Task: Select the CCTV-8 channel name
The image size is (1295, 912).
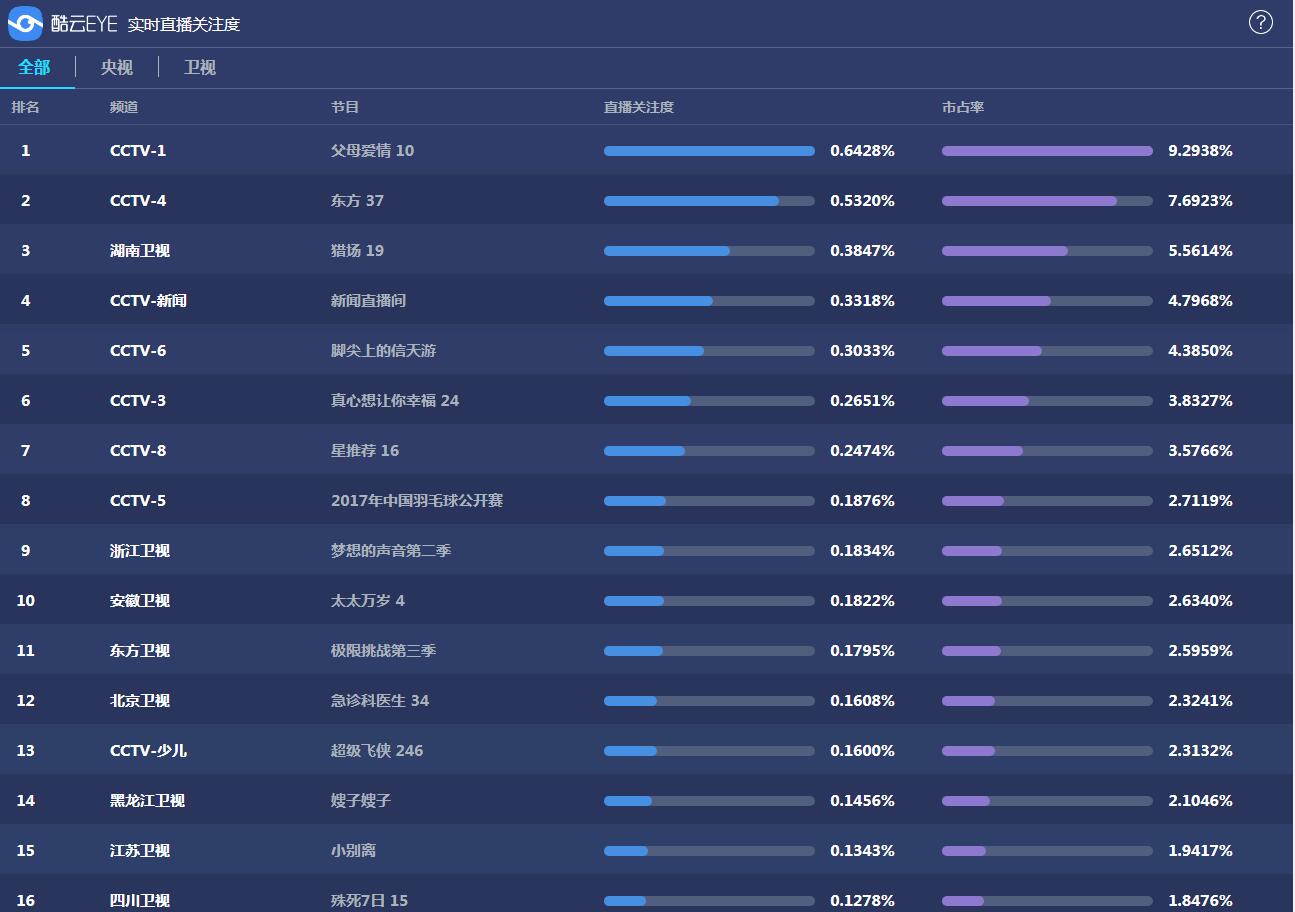Action: click(x=138, y=451)
